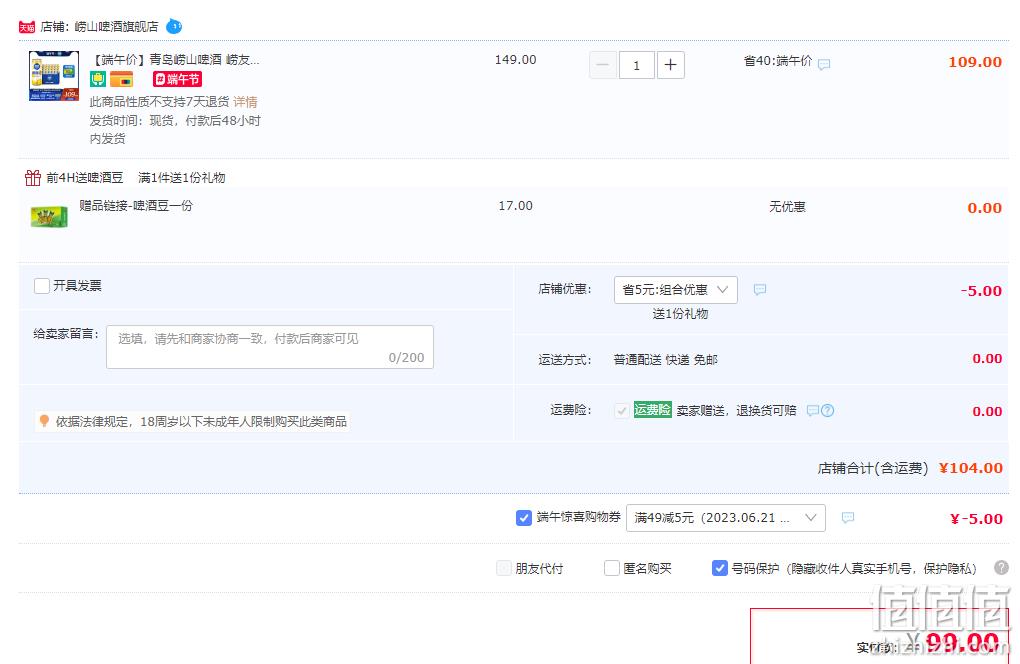Viewport: 1020px width, 664px height.
Task: Click the comment icon beside coupon dropdown
Action: (x=848, y=518)
